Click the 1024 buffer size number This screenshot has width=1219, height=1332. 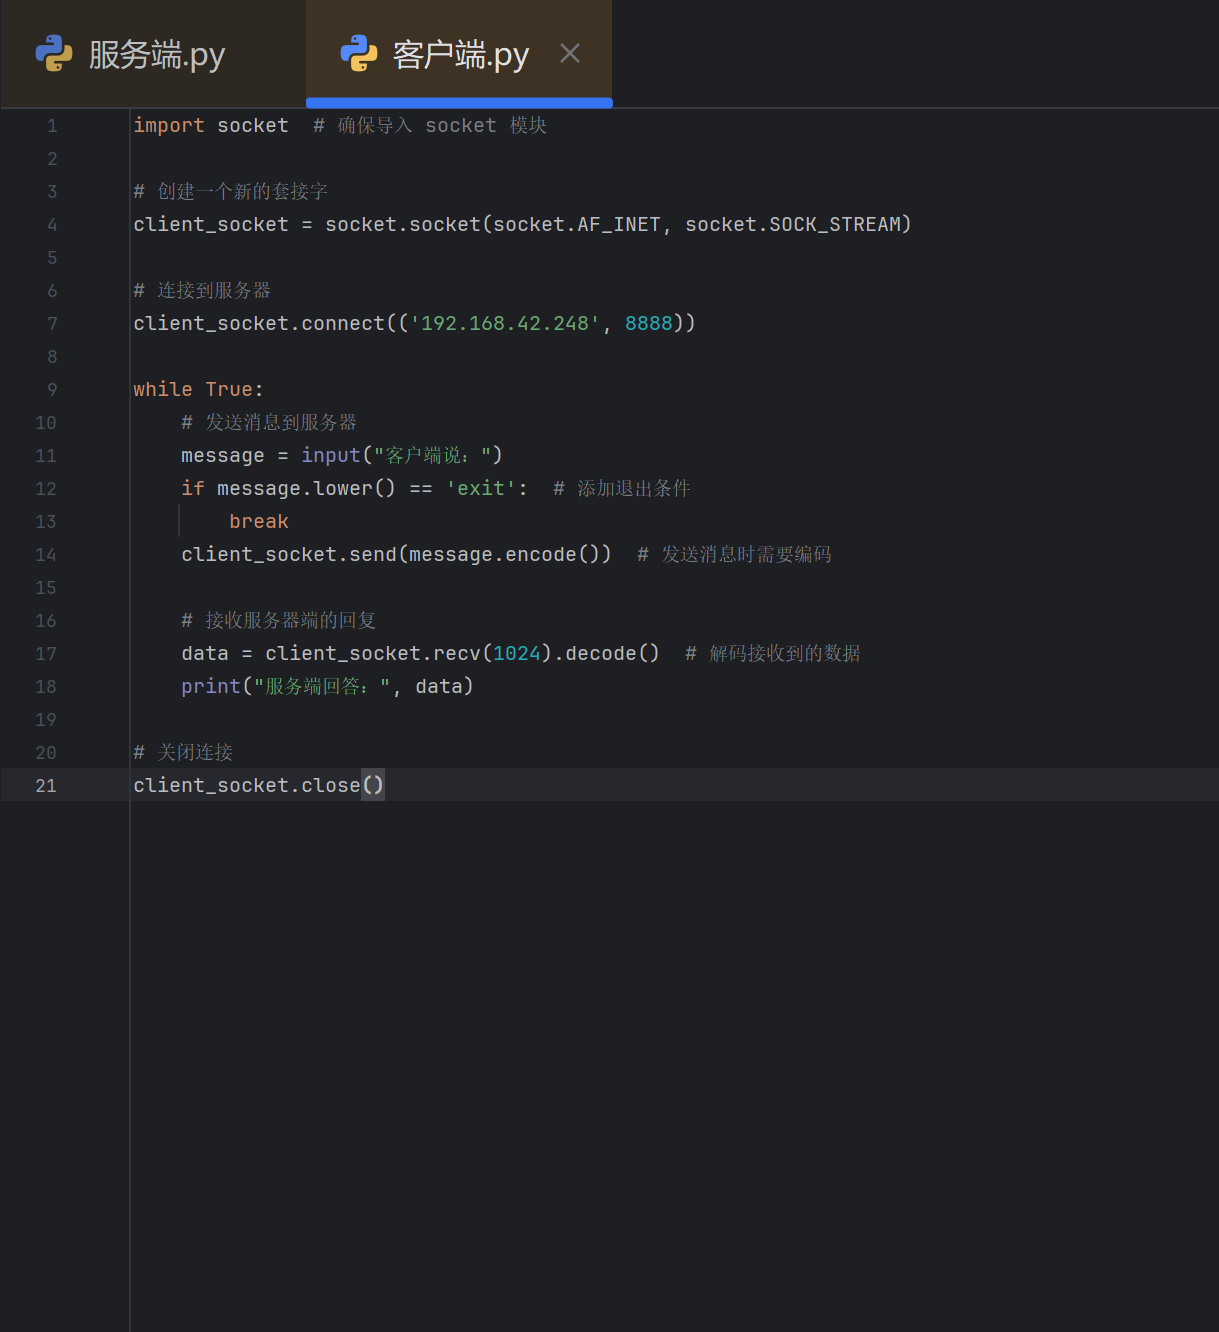coord(517,654)
